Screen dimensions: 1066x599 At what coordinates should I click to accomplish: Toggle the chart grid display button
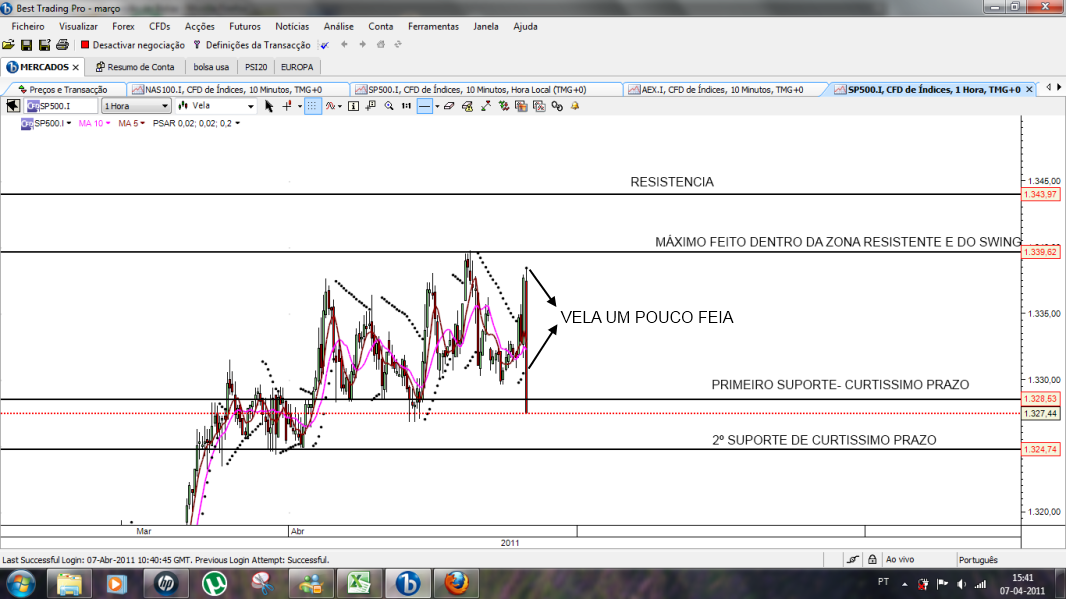pyautogui.click(x=312, y=106)
